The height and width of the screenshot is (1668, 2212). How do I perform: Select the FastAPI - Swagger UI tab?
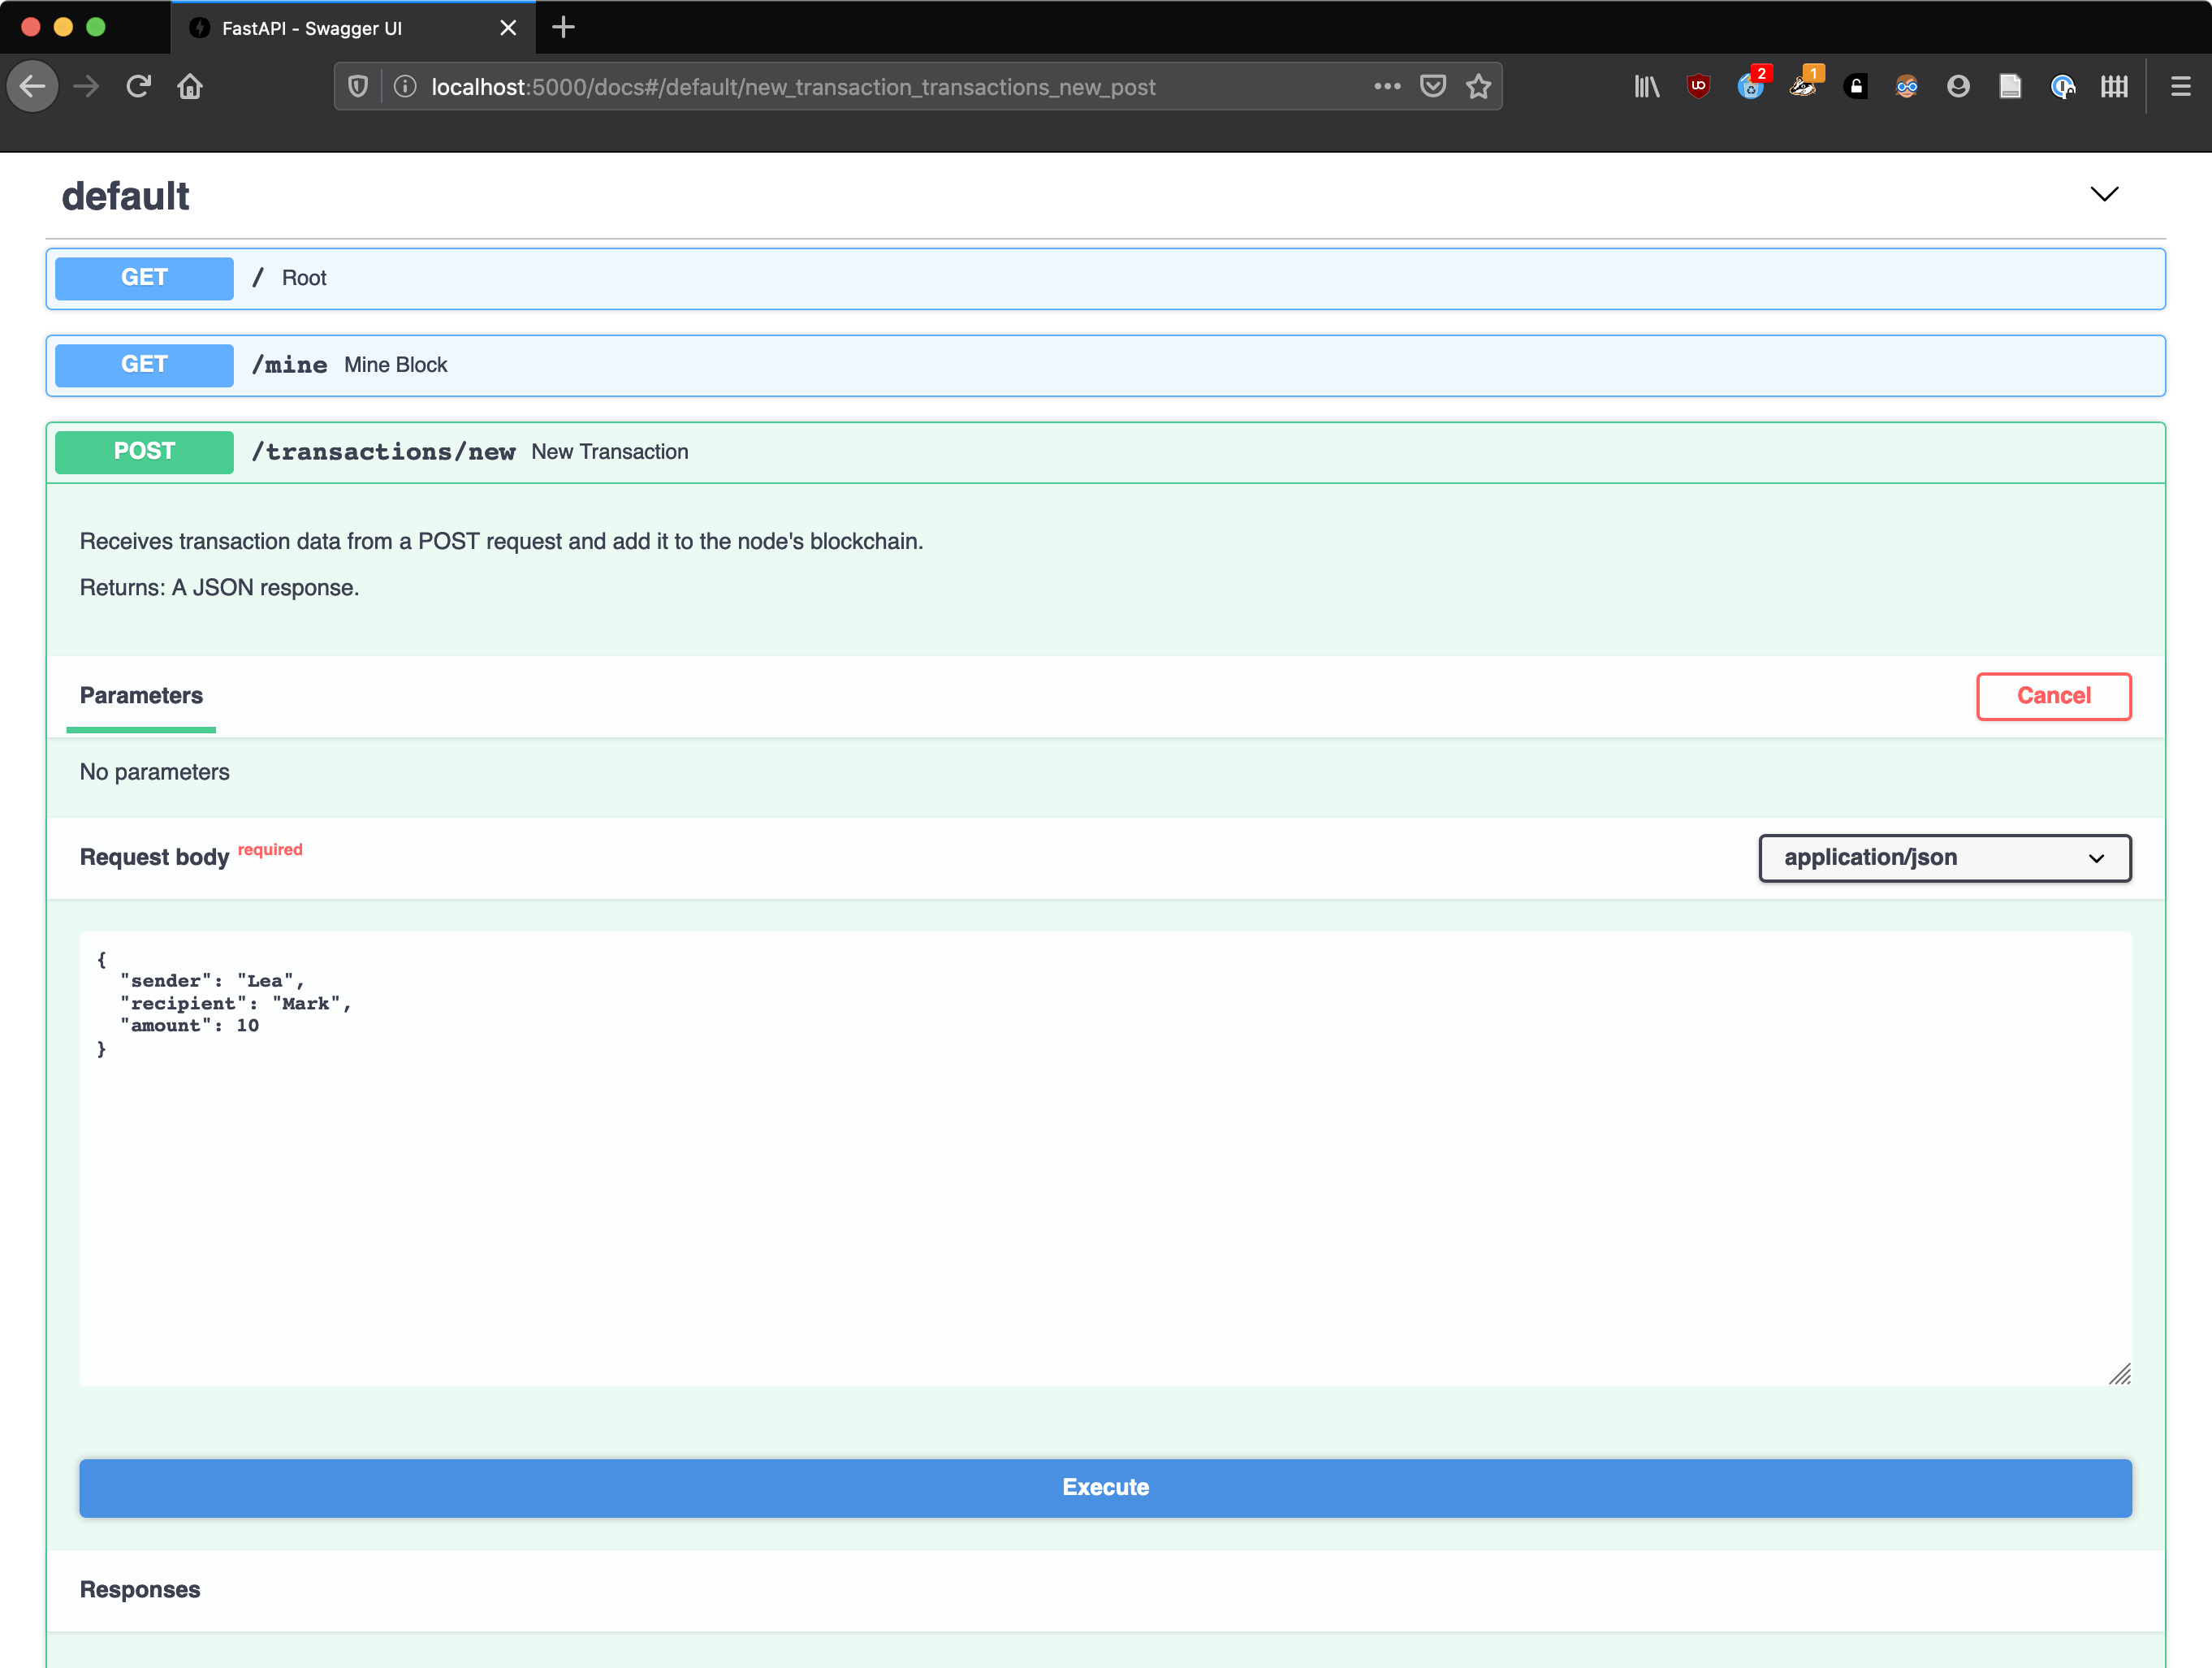(x=353, y=28)
